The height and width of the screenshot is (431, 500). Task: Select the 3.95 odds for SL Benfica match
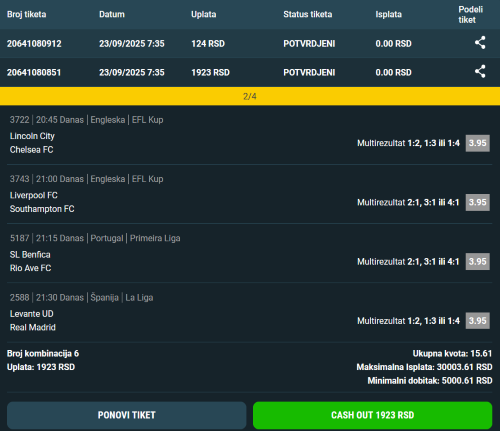pyautogui.click(x=477, y=262)
